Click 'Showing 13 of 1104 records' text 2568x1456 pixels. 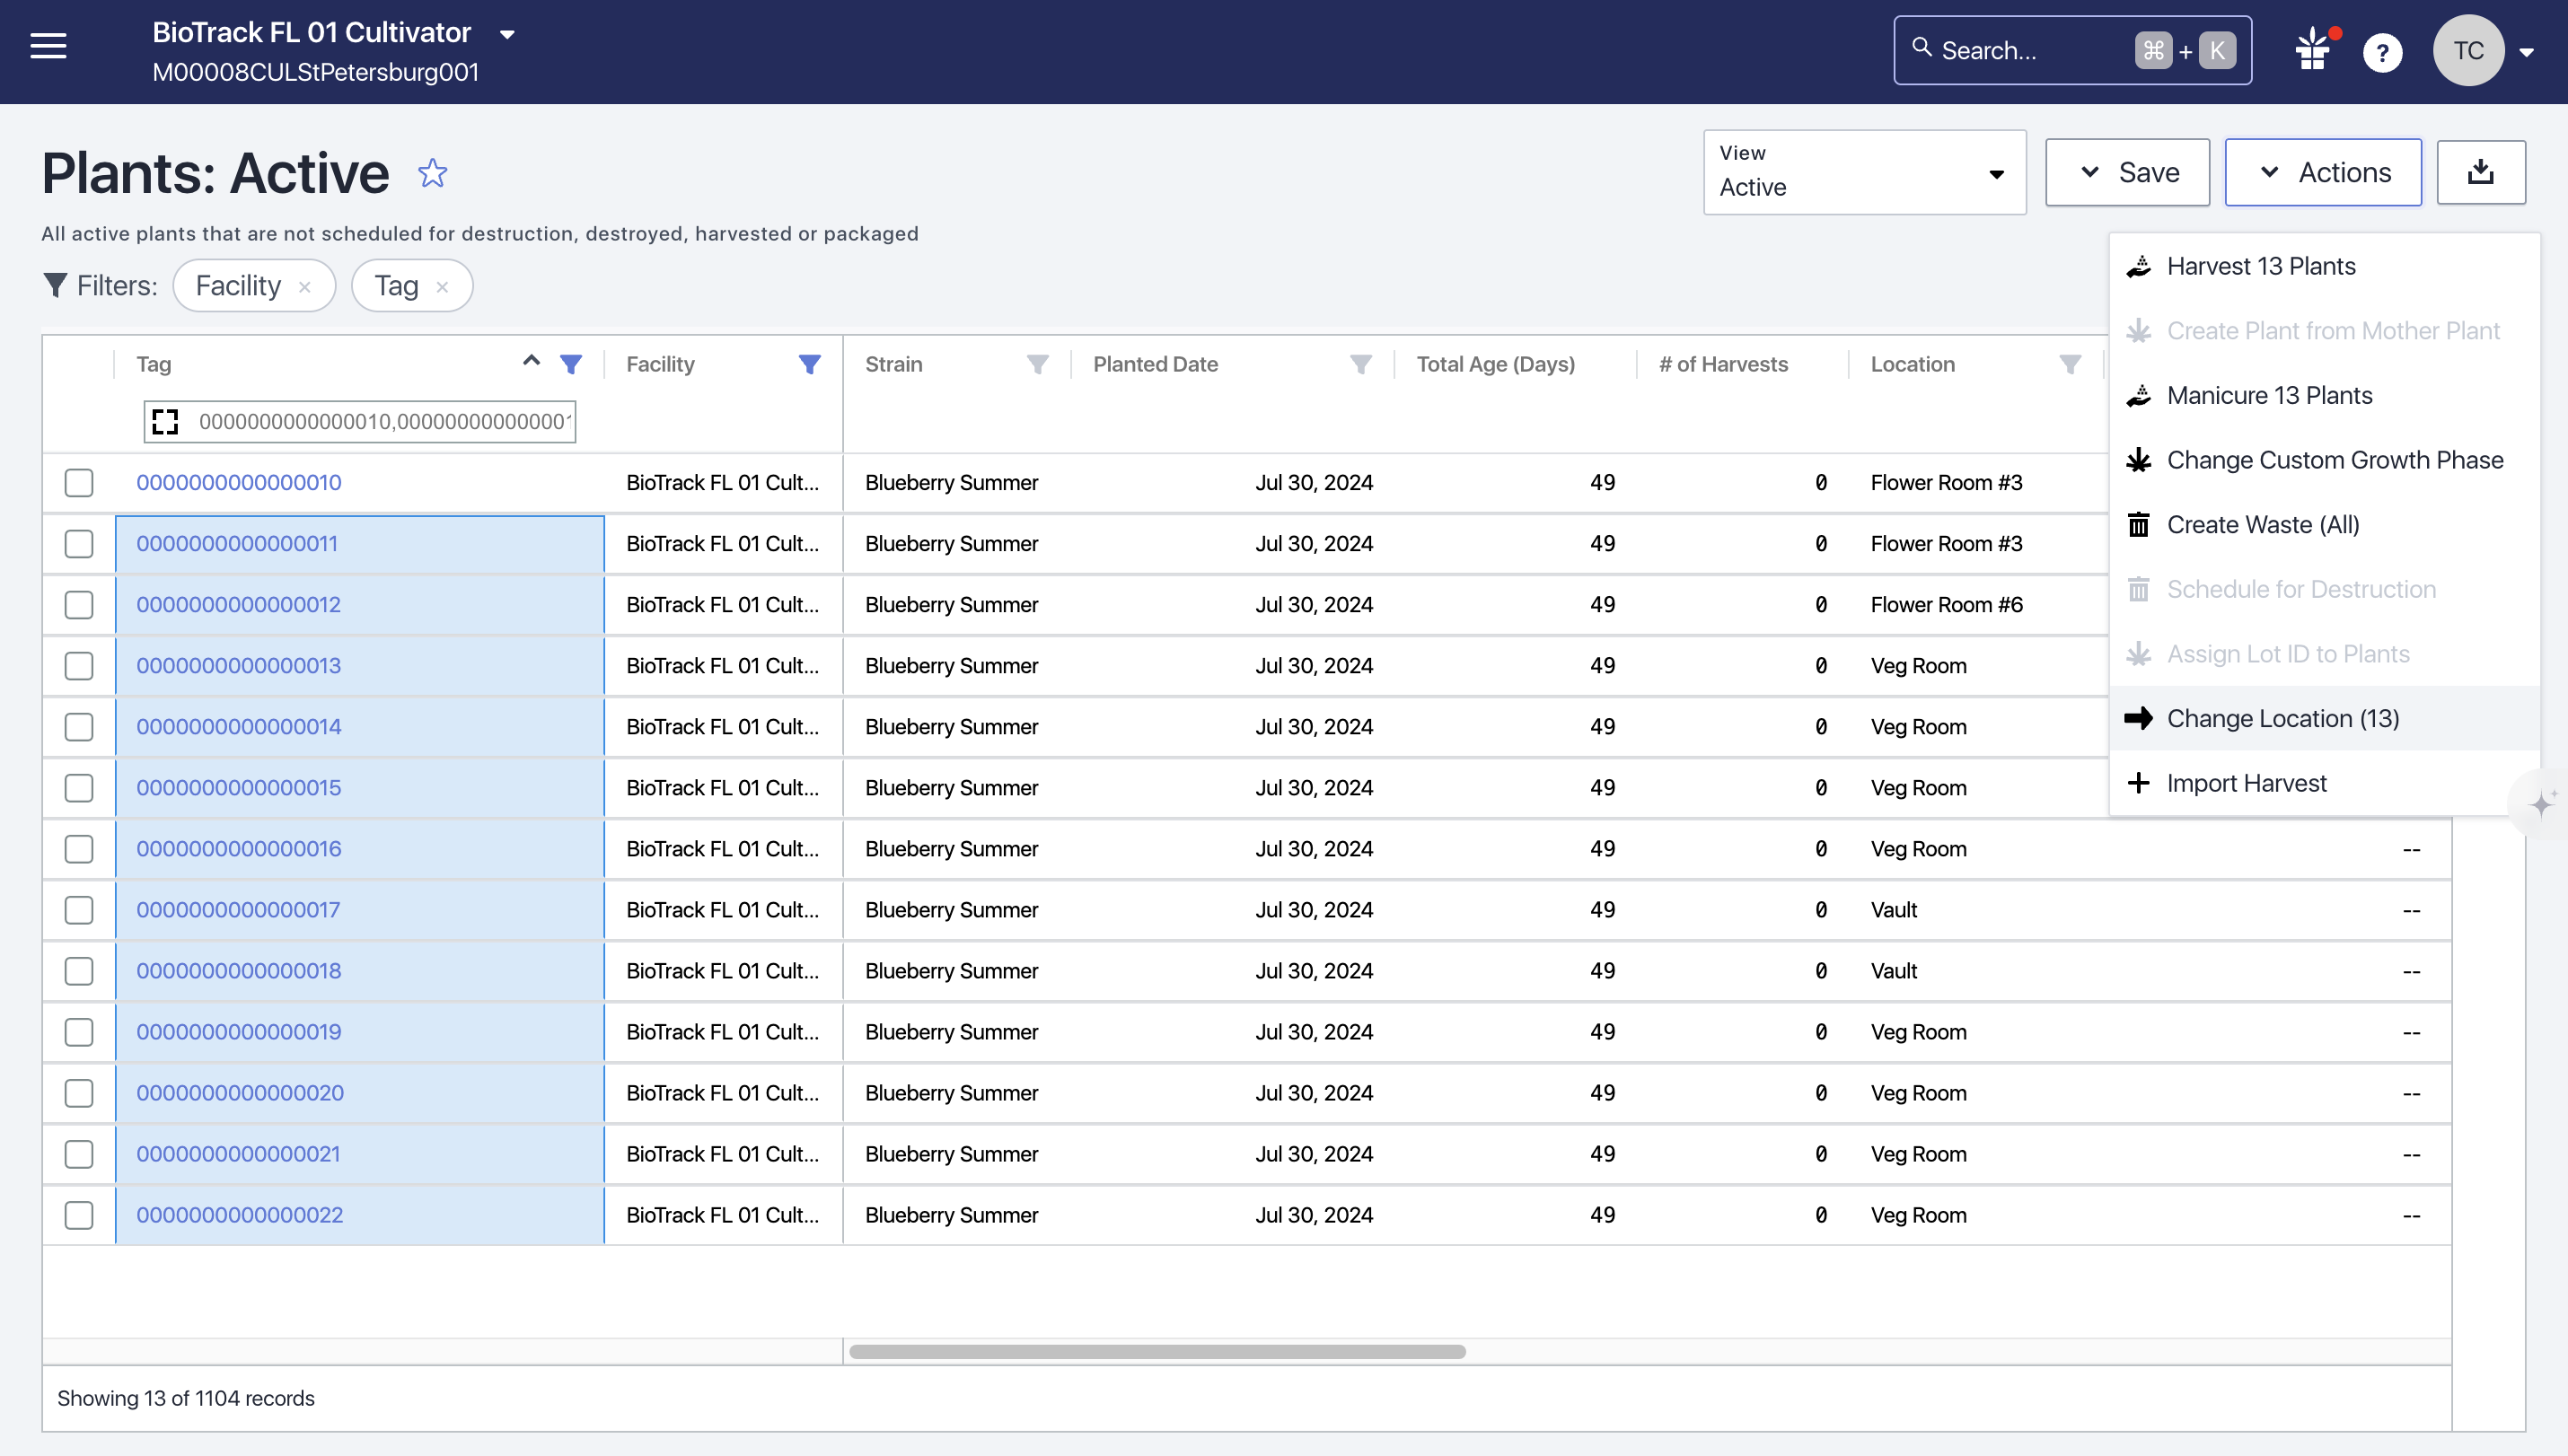click(x=186, y=1398)
